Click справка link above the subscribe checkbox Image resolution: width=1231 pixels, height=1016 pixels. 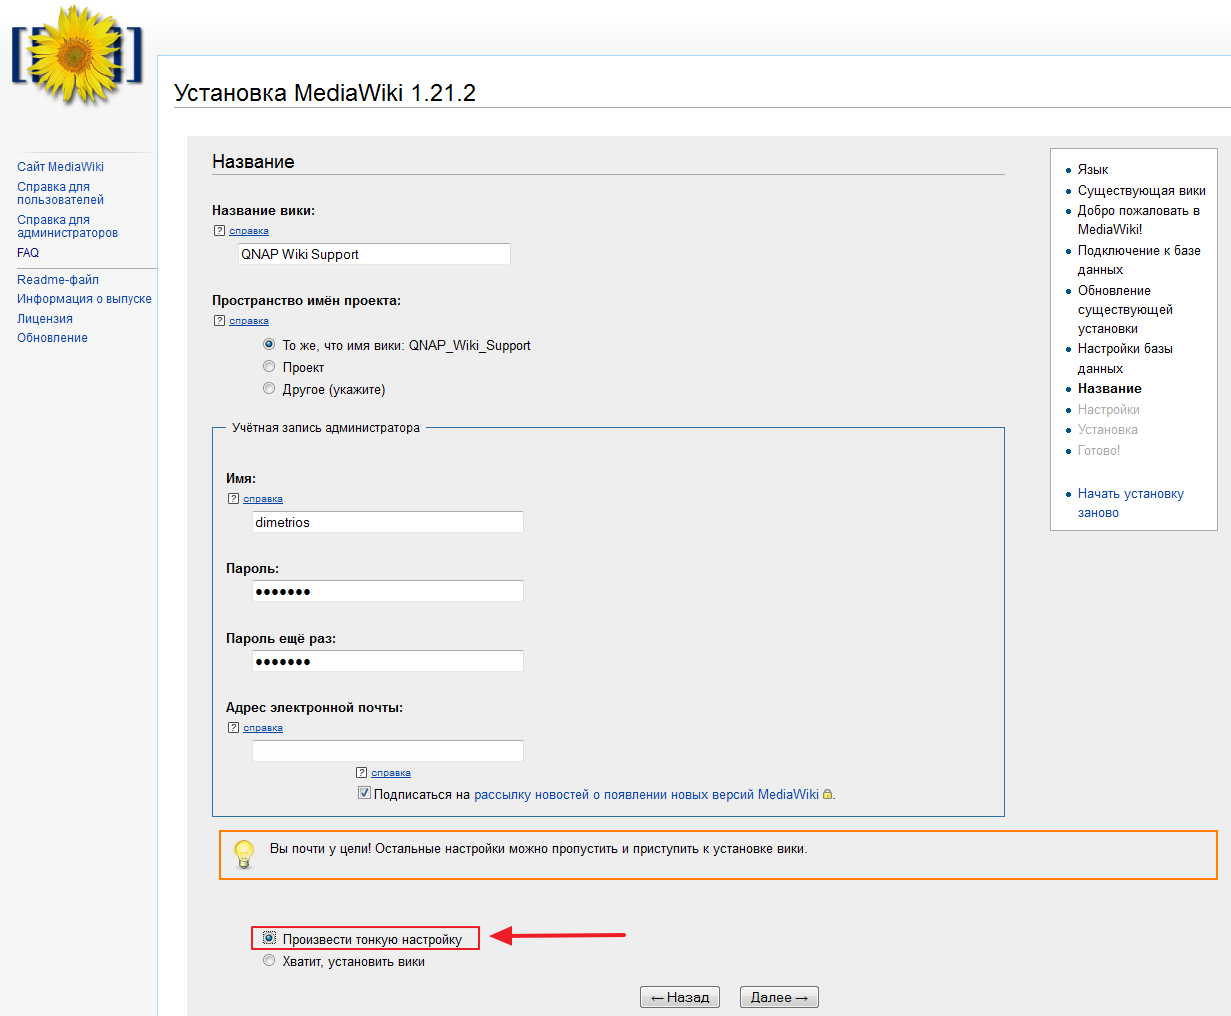click(x=391, y=773)
